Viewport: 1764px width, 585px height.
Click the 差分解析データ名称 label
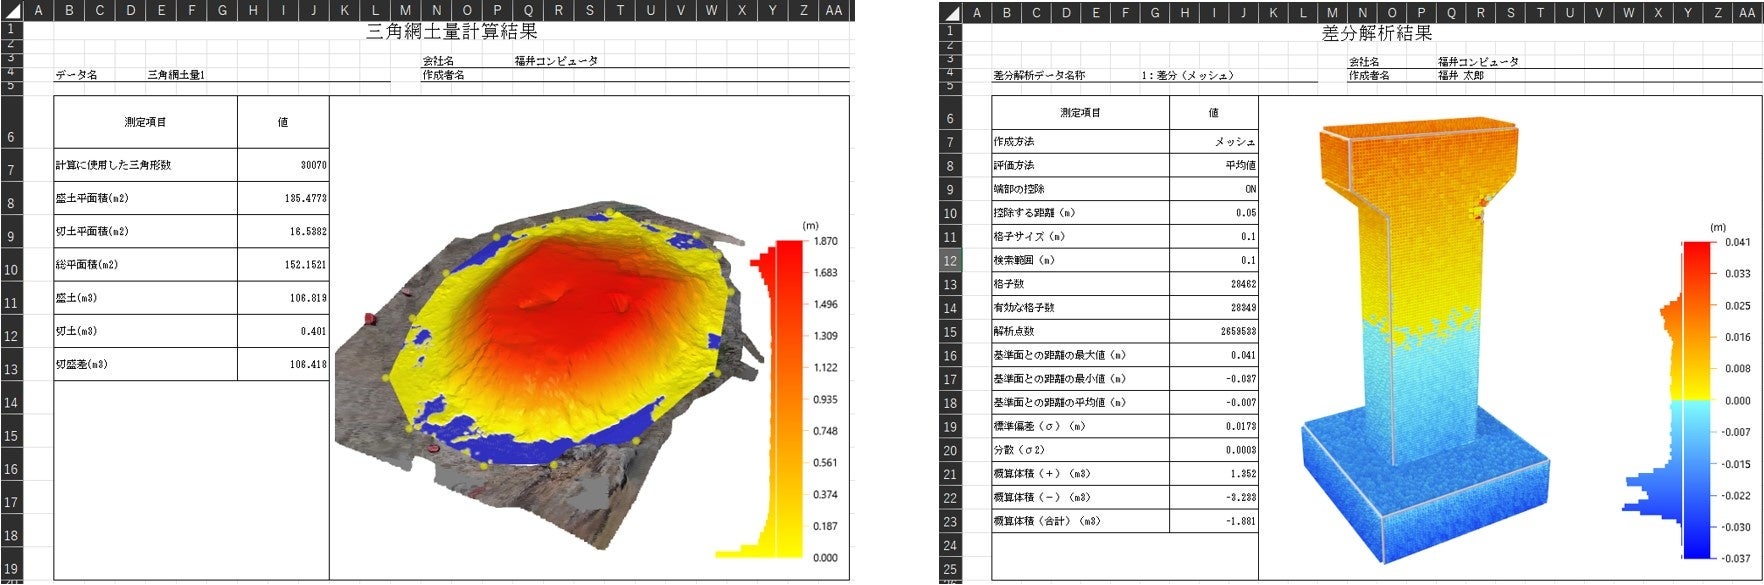(x=1039, y=76)
